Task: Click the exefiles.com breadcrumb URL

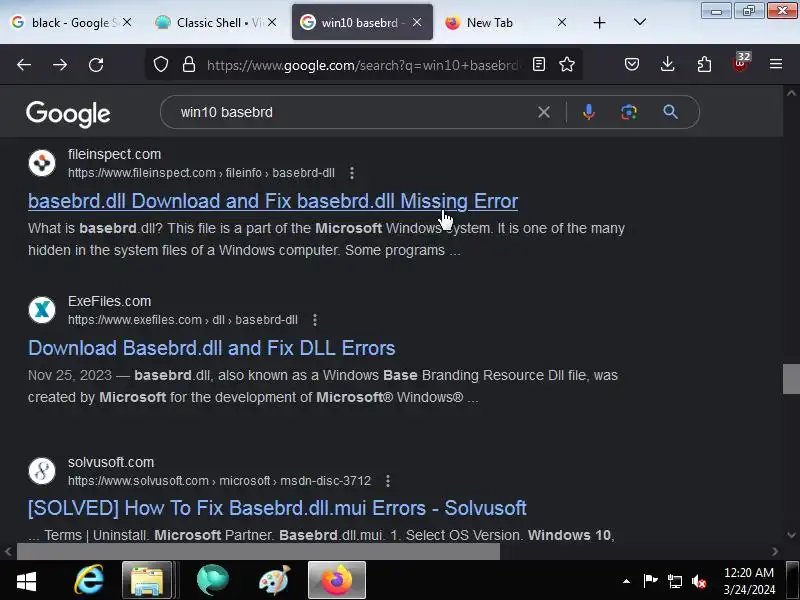Action: tap(183, 320)
